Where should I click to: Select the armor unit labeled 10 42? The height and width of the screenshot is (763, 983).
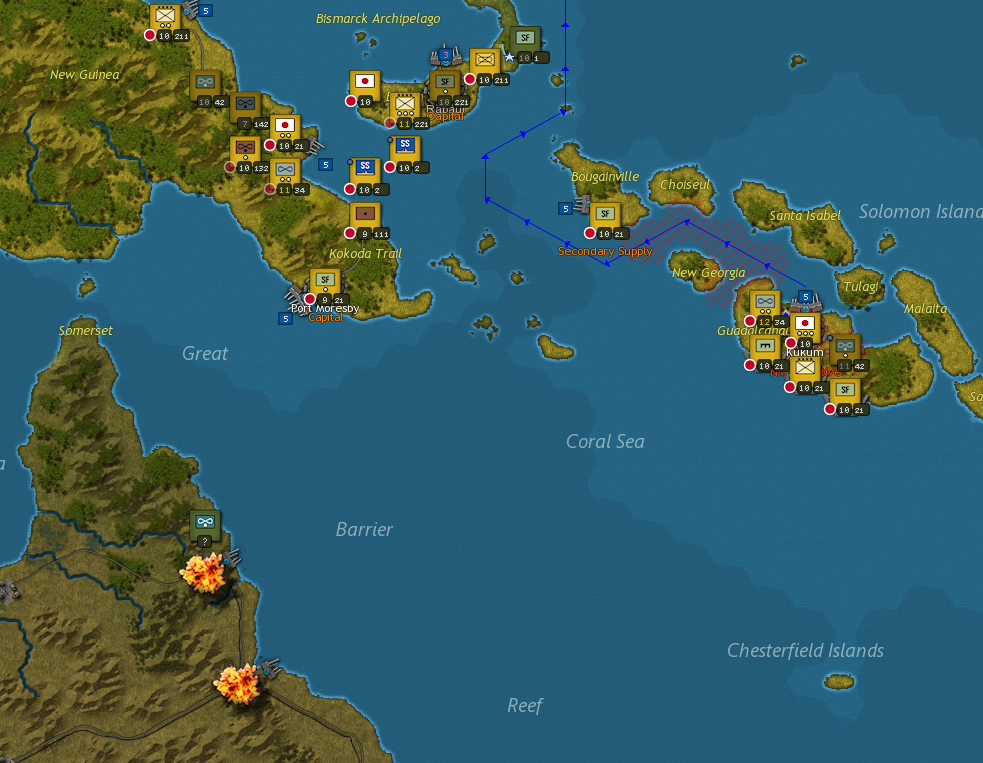click(x=205, y=86)
